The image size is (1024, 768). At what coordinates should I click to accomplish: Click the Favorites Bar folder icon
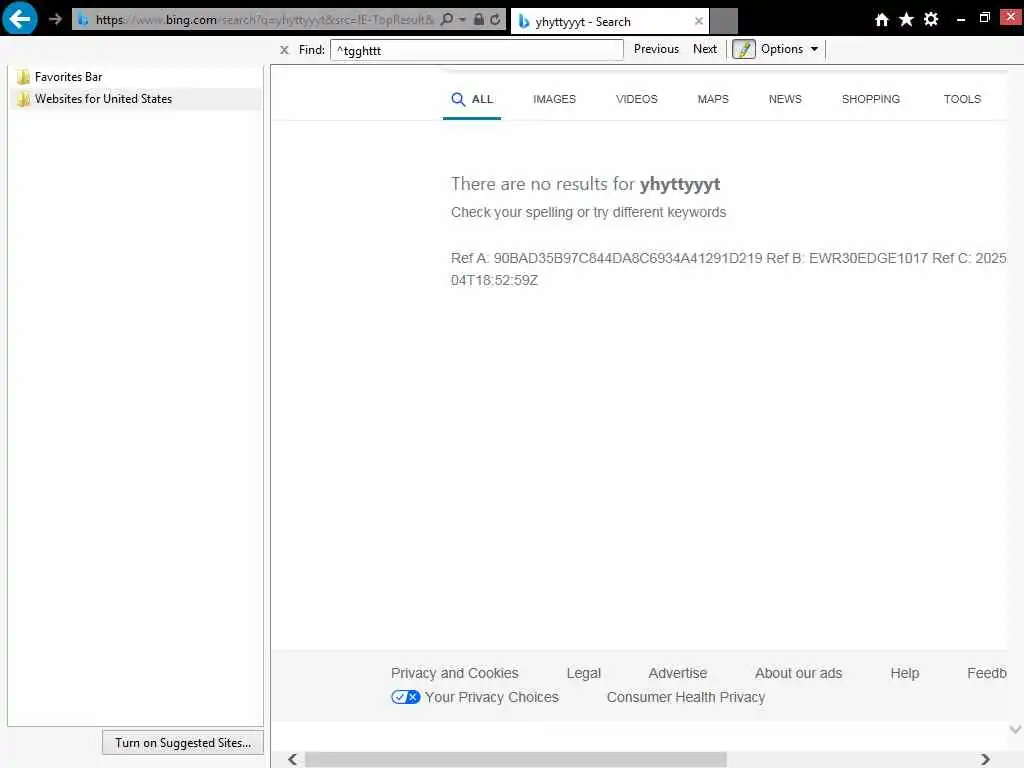24,77
